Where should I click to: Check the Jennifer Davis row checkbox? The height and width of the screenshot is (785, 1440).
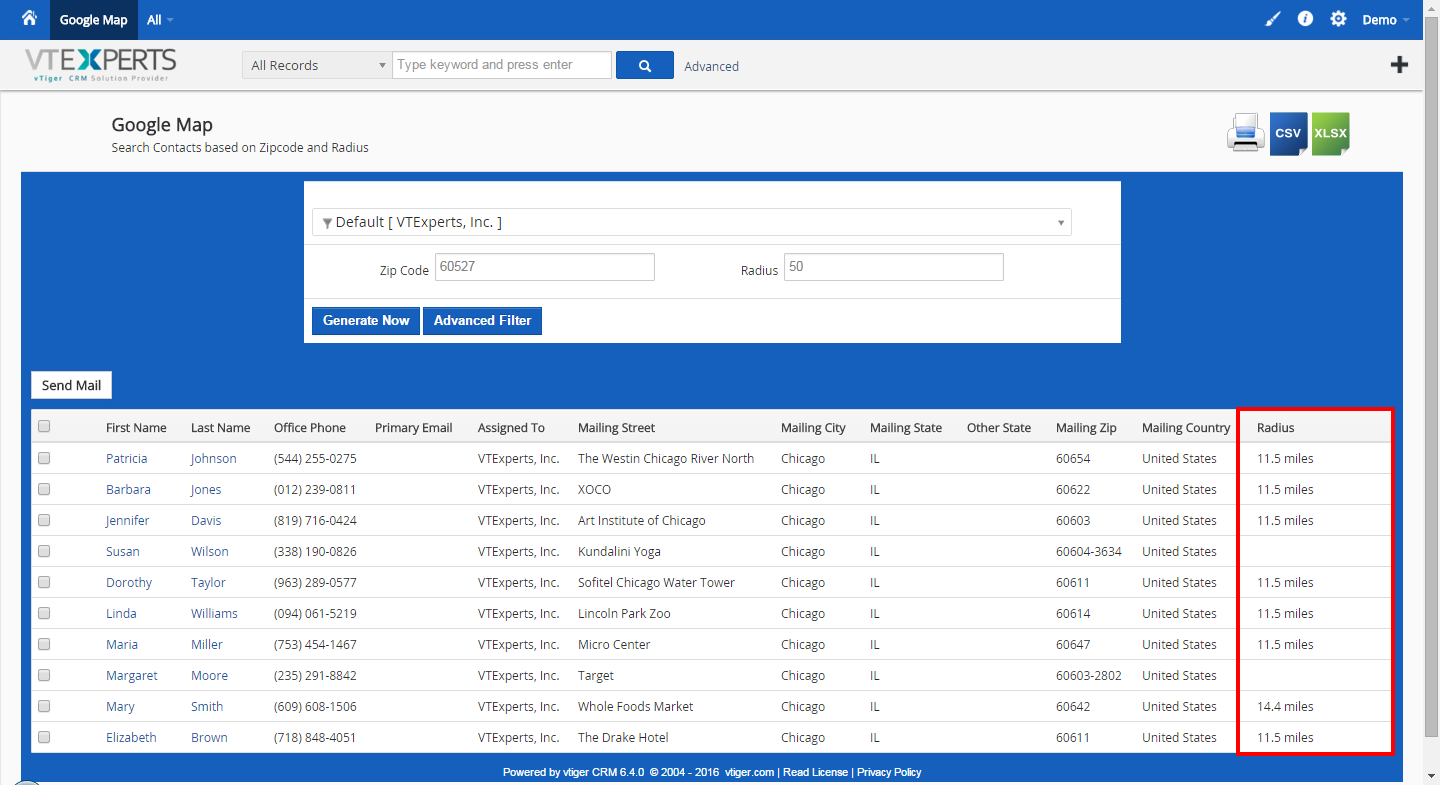[44, 520]
